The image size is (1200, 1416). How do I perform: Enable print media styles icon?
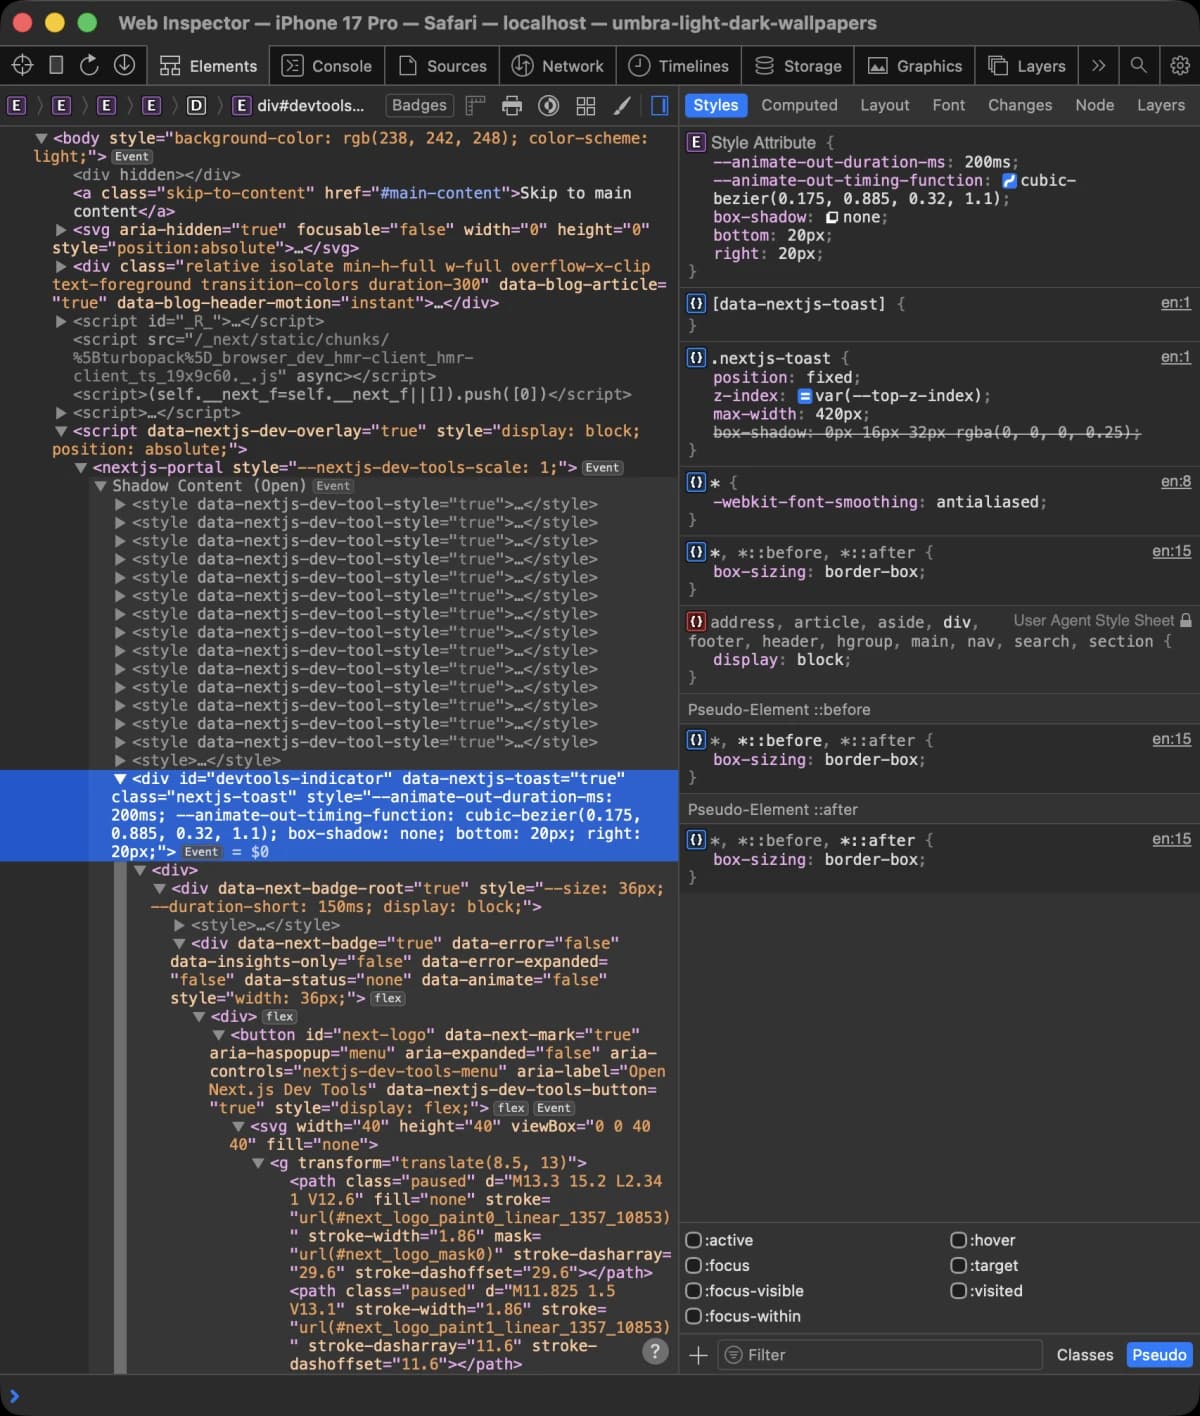tap(512, 105)
